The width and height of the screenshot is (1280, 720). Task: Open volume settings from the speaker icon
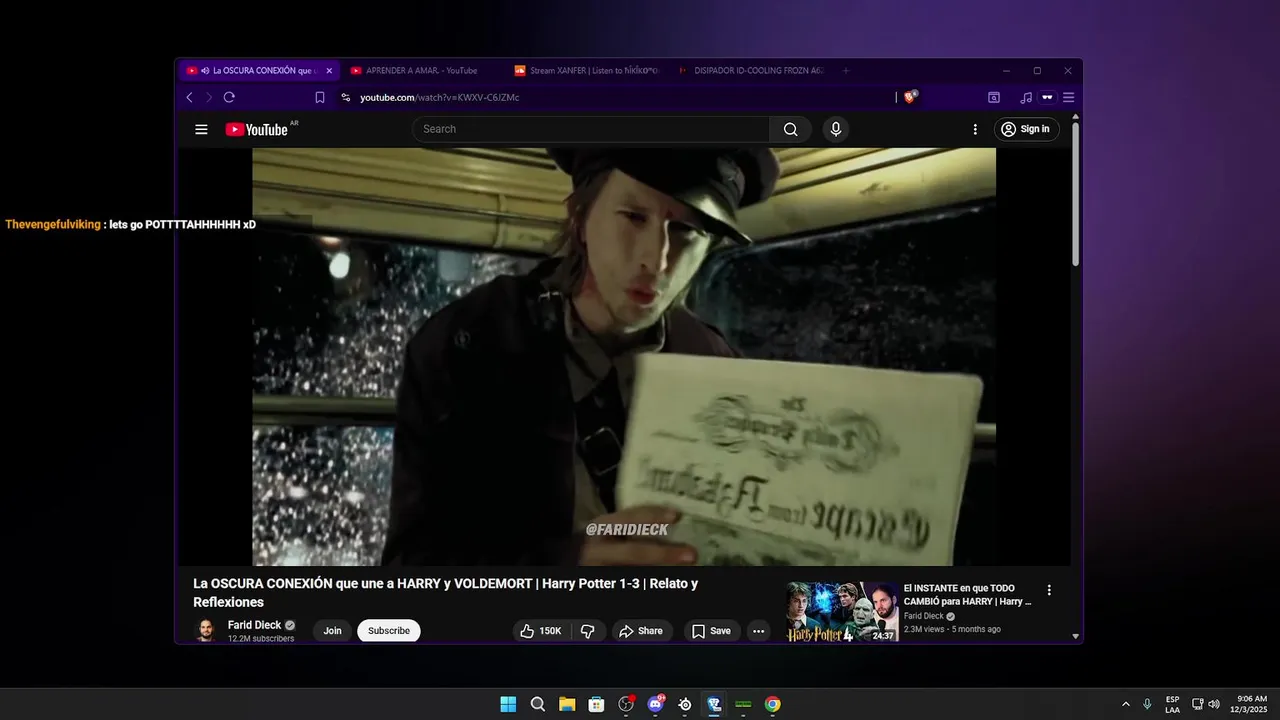(x=1214, y=704)
